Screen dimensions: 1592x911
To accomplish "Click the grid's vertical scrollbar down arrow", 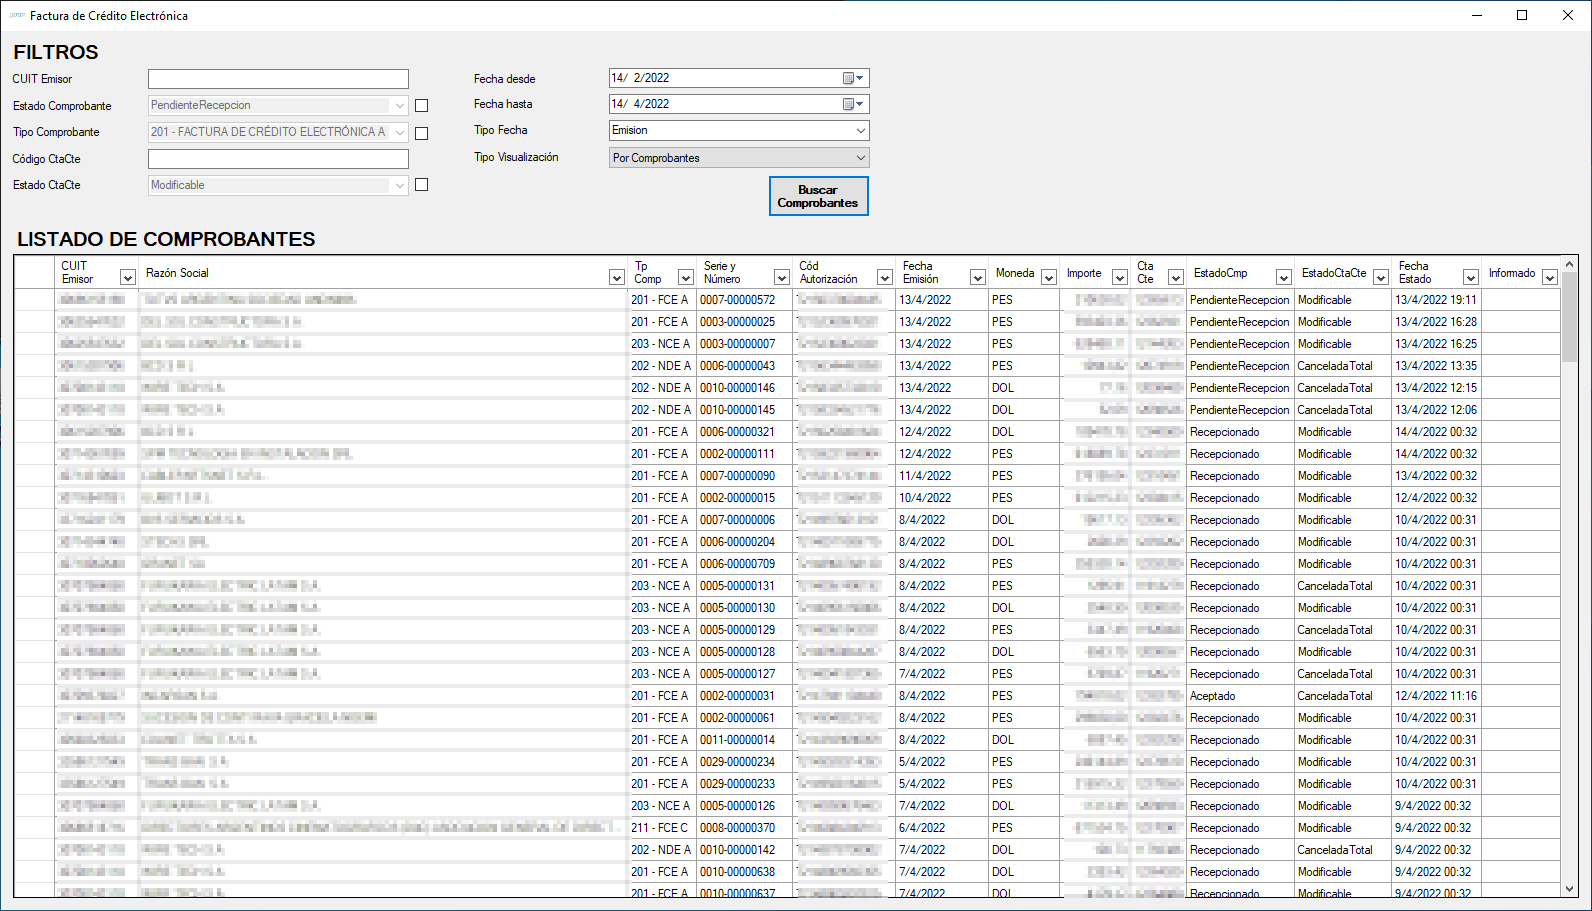I will 1569,889.
